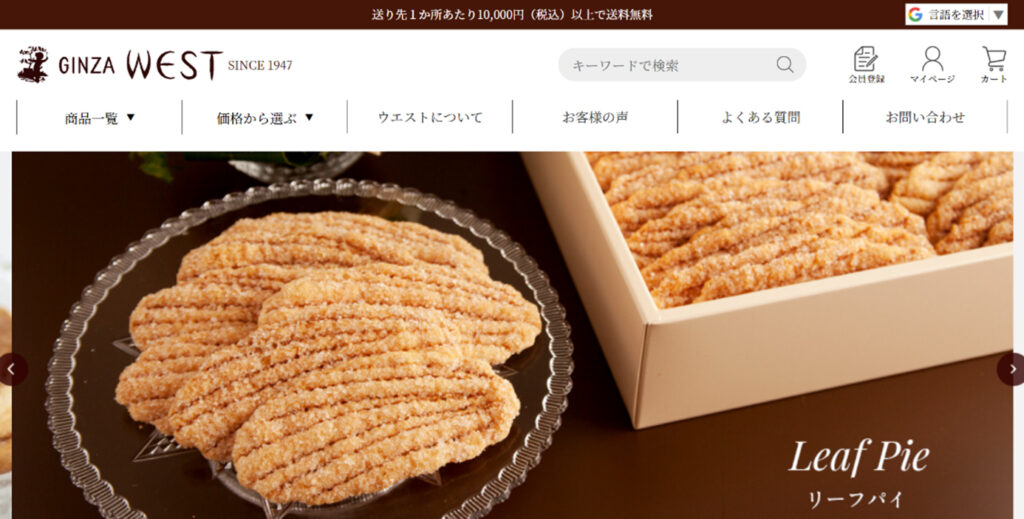Open the お問い合わせ contact page
The image size is (1024, 519).
pos(925,118)
